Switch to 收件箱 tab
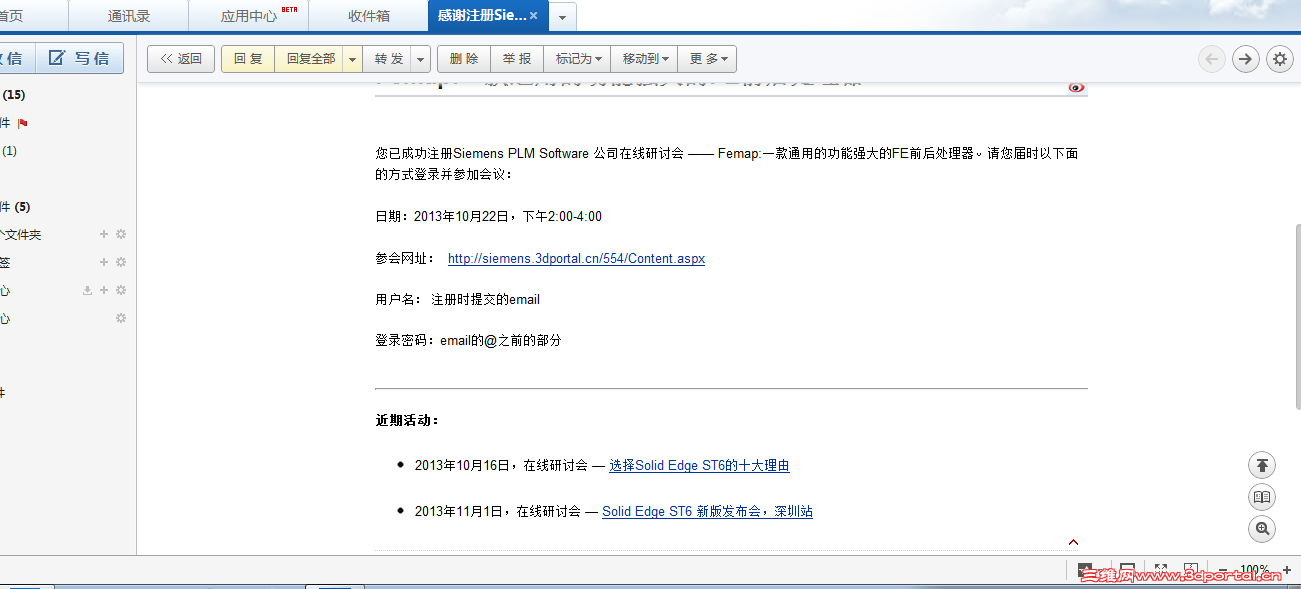The height and width of the screenshot is (589, 1301). pyautogui.click(x=368, y=16)
